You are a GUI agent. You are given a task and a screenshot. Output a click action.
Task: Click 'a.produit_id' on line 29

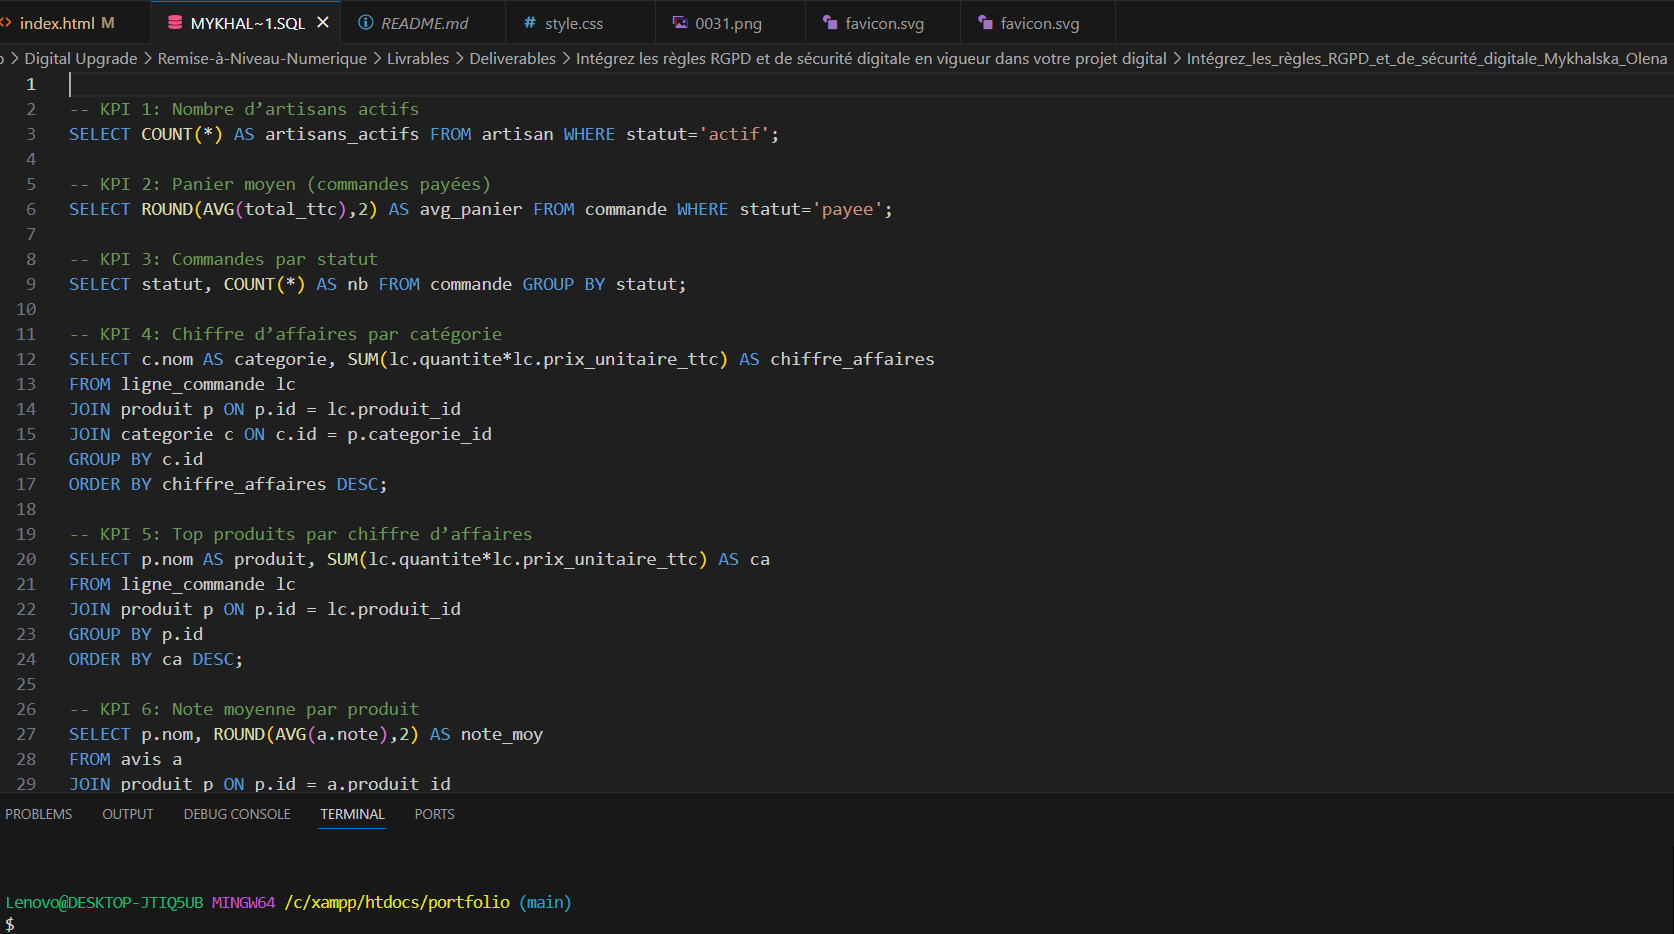[x=389, y=784]
